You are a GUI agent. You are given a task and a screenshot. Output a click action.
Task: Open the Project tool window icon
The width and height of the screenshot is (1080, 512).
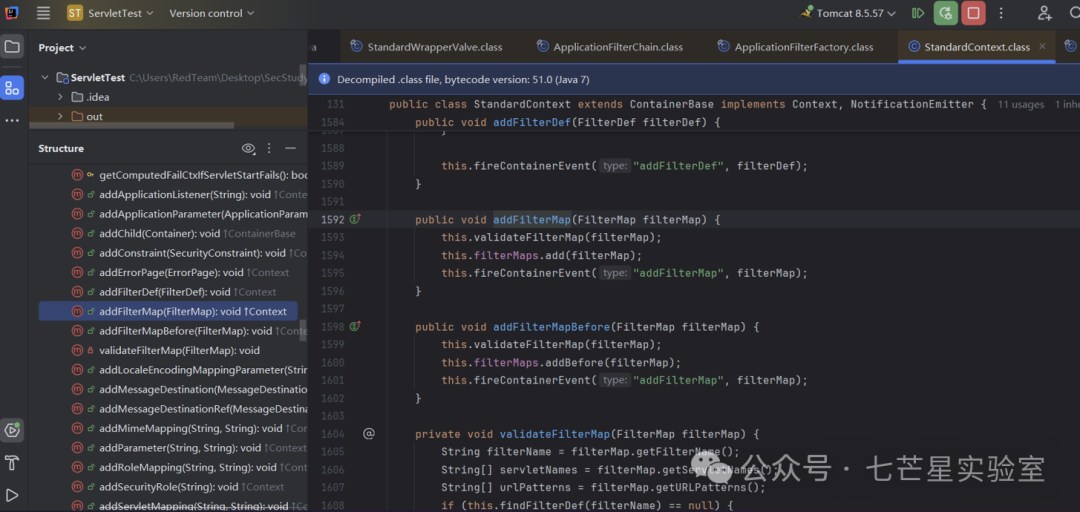[x=12, y=47]
